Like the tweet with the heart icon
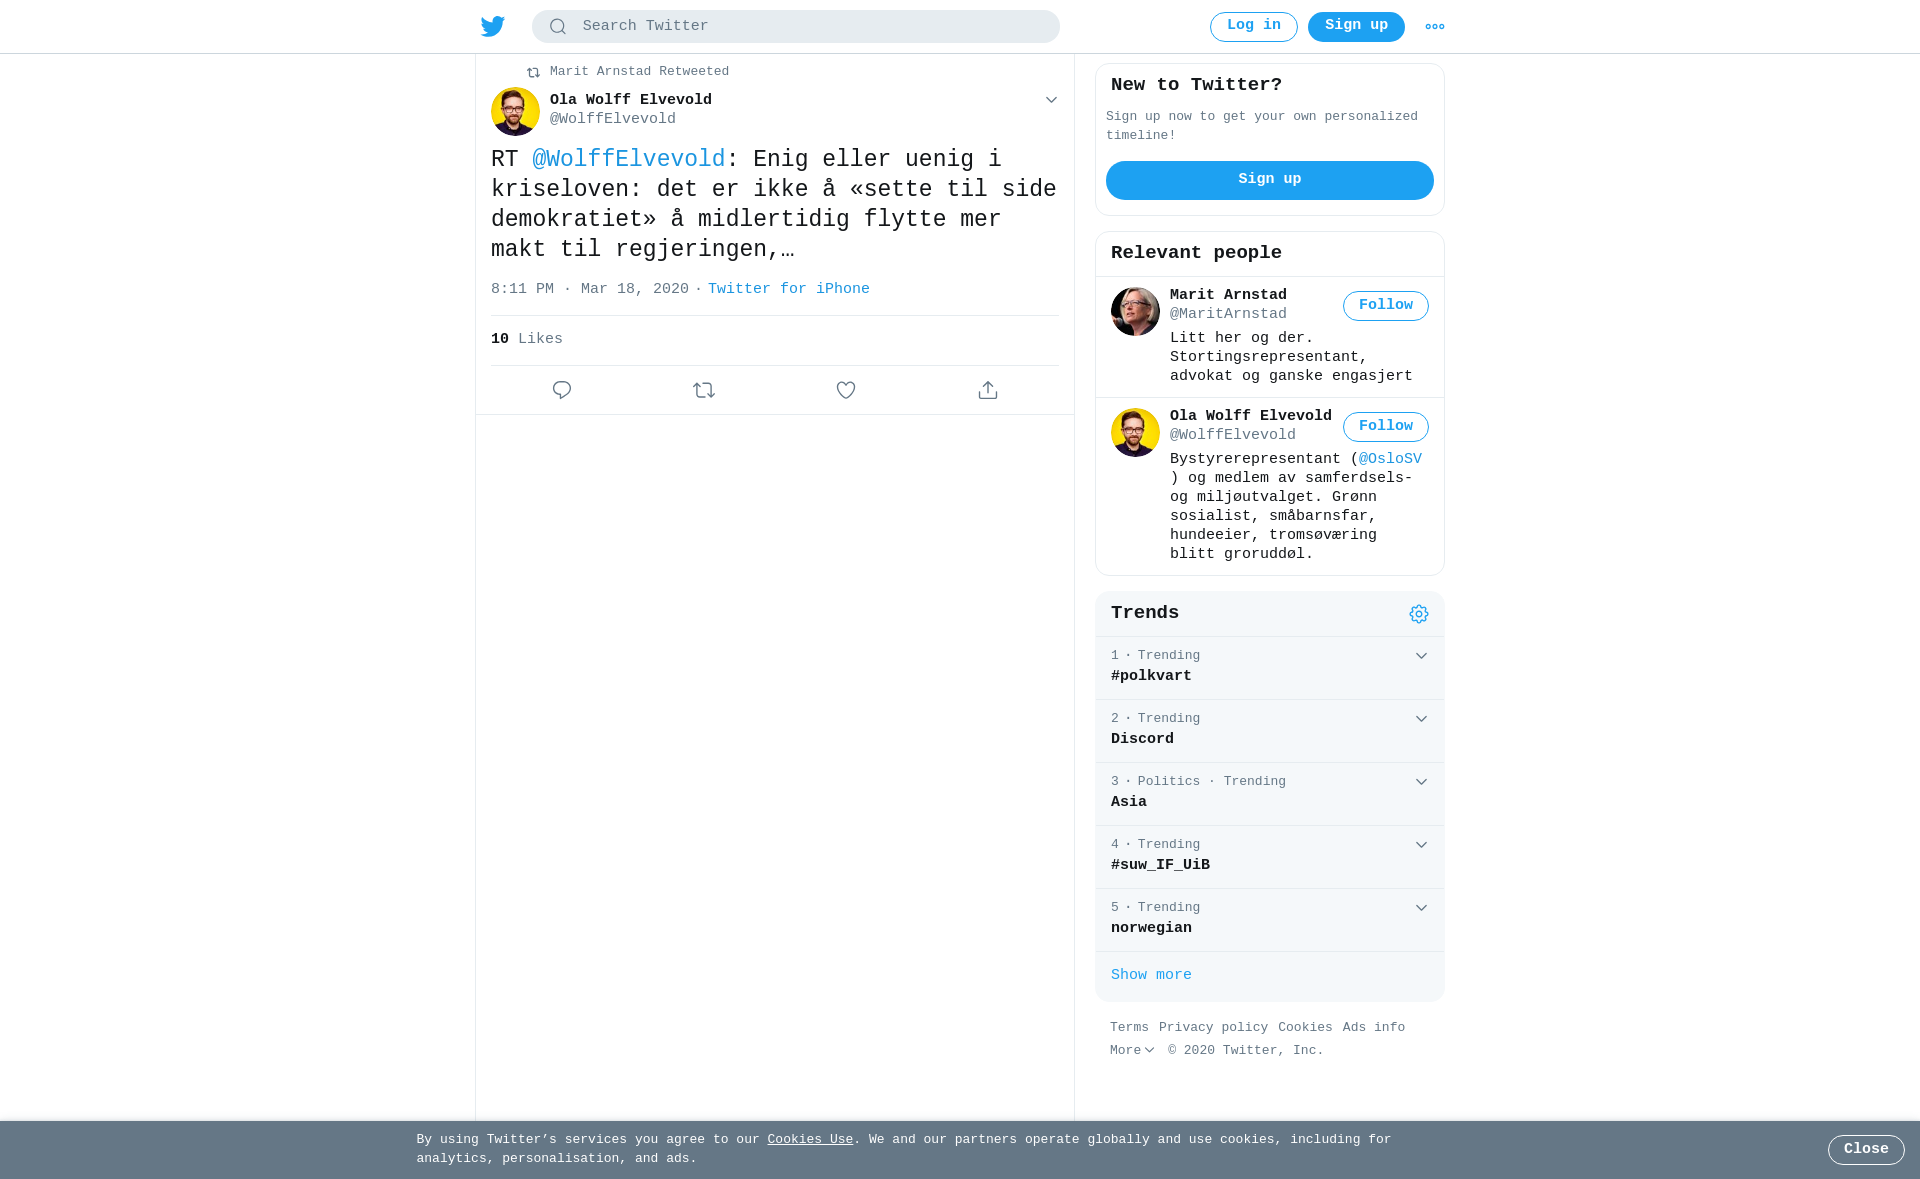 (x=846, y=390)
